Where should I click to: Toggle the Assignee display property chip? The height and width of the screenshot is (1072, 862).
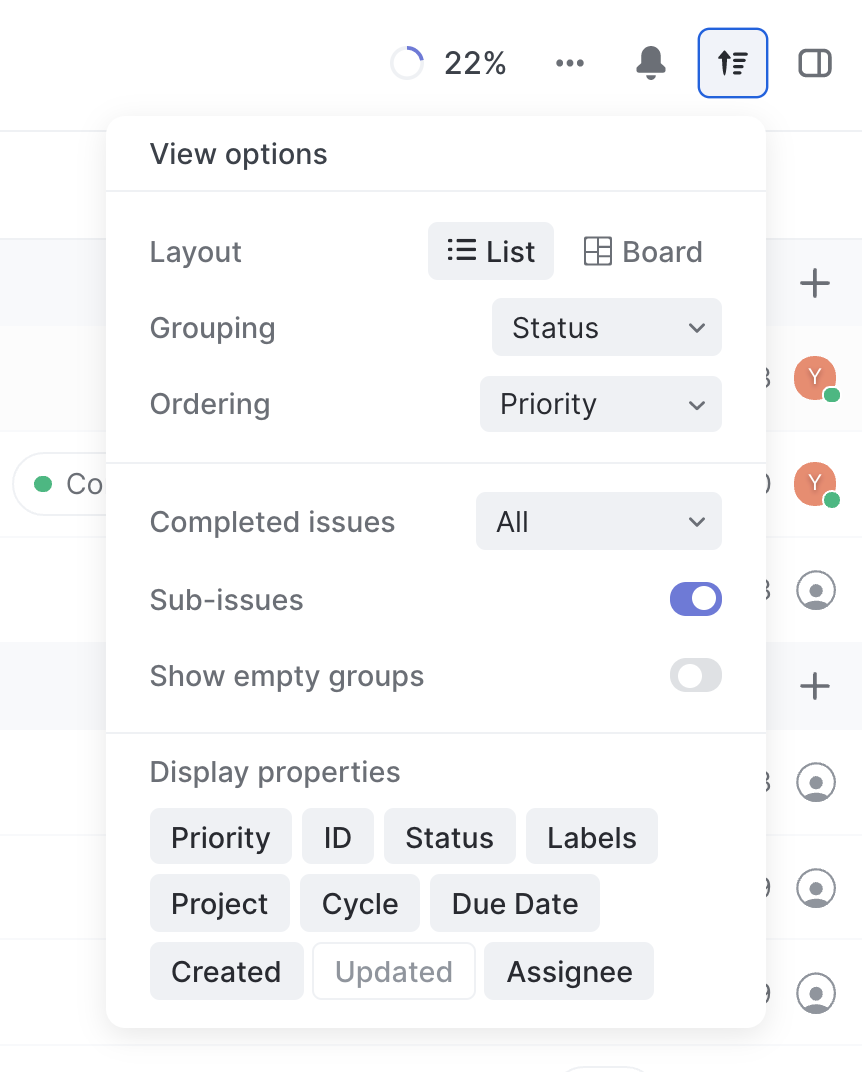tap(569, 972)
